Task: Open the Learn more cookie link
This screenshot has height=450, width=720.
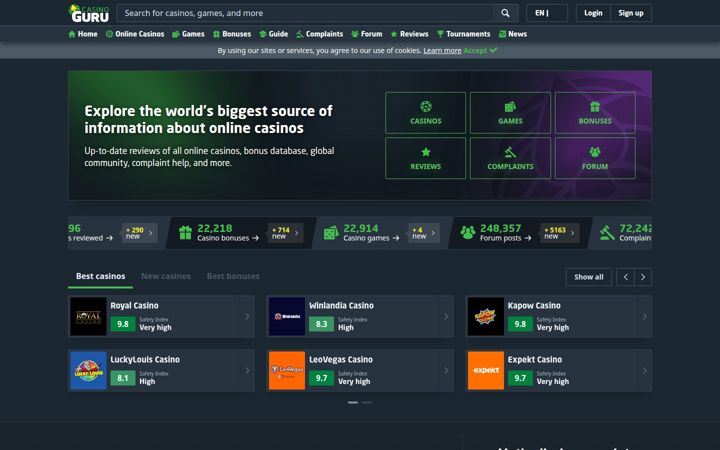Action: [442, 51]
